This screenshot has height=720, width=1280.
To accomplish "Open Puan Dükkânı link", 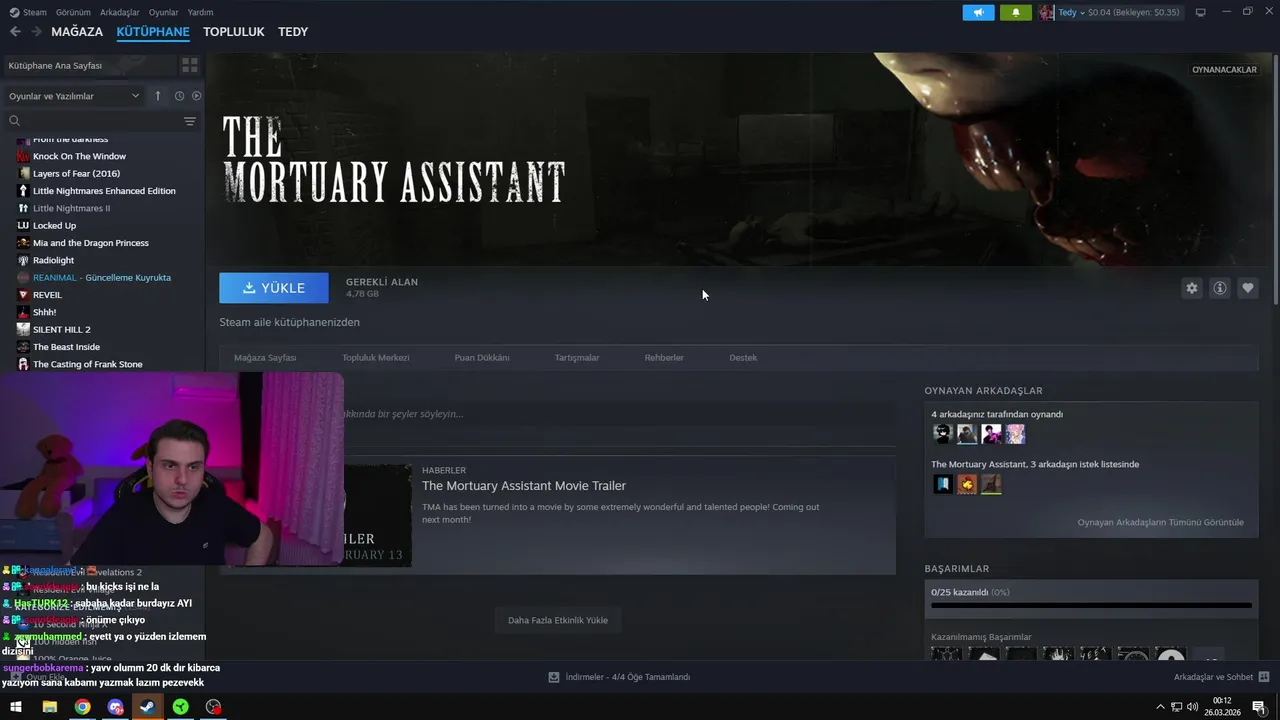I will (x=482, y=357).
